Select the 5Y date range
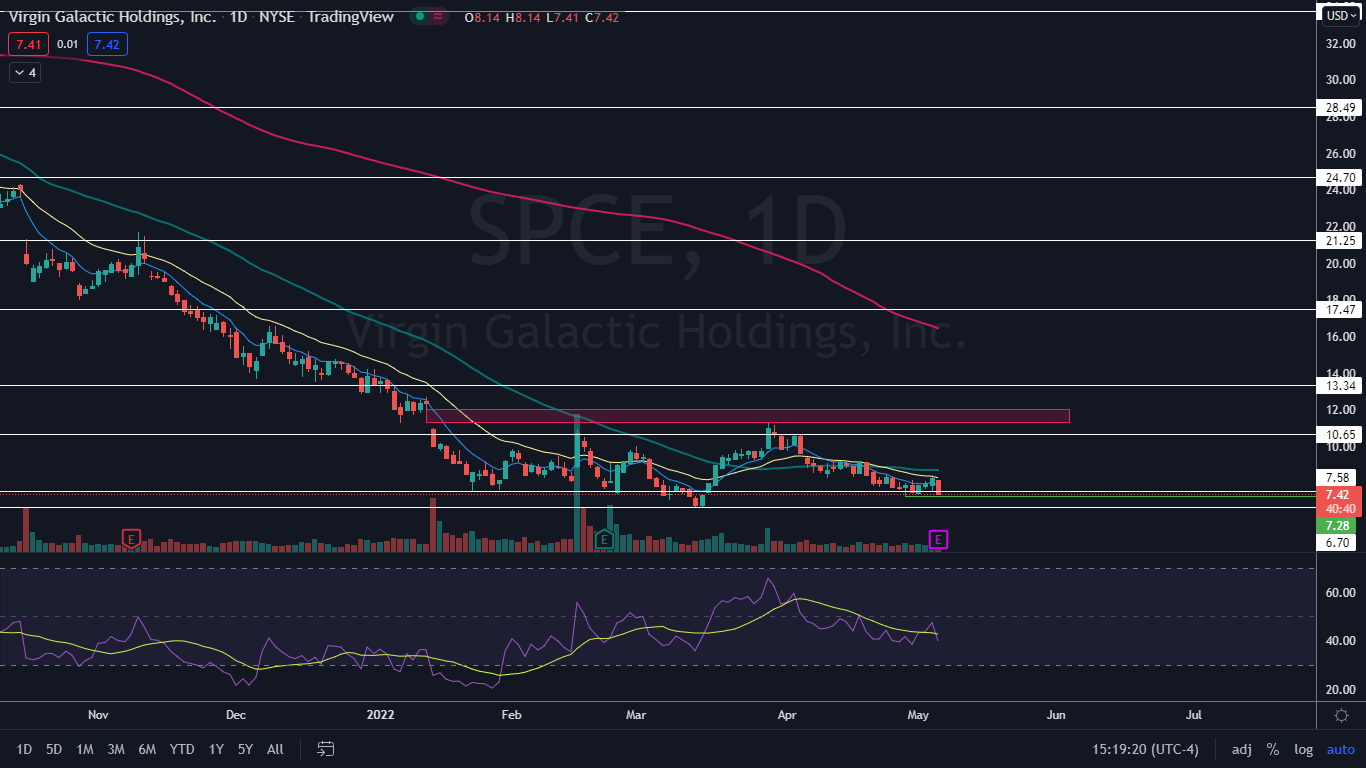This screenshot has height=768, width=1366. pos(246,749)
